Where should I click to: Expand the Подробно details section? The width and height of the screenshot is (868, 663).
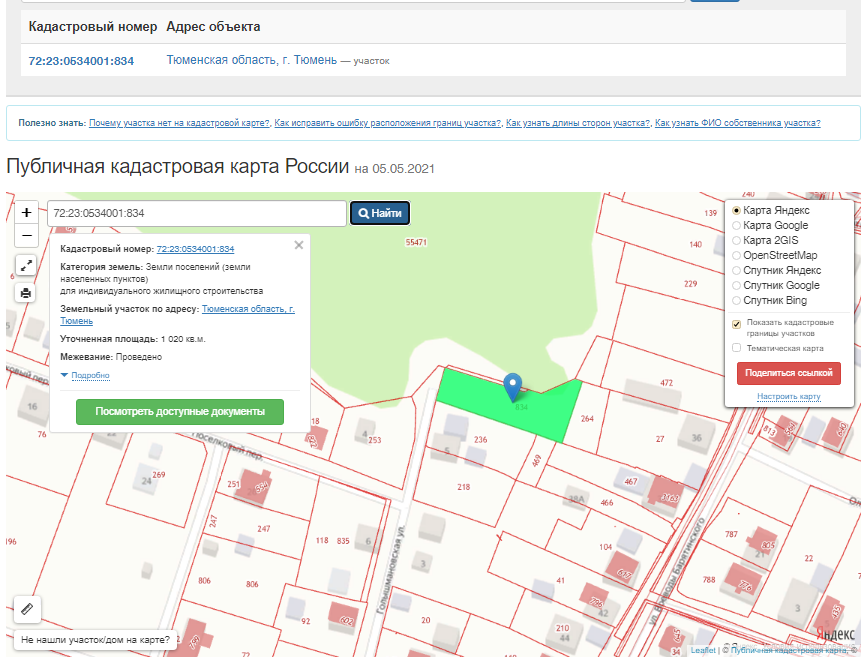click(90, 375)
